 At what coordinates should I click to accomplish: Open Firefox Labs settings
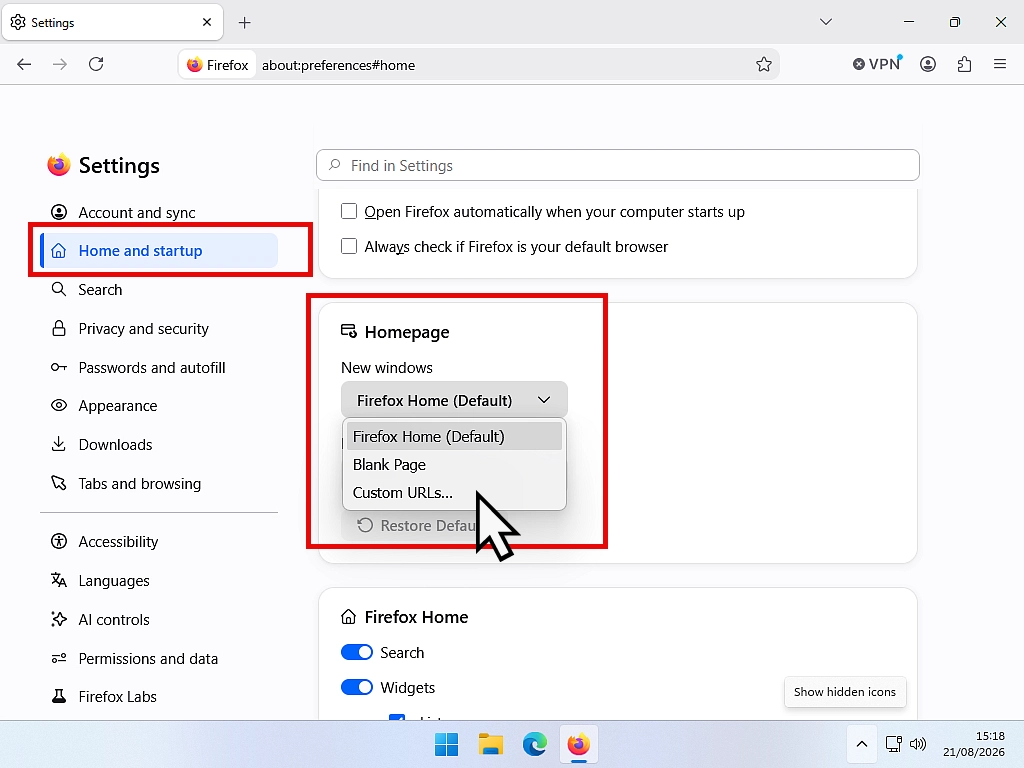coord(159,697)
